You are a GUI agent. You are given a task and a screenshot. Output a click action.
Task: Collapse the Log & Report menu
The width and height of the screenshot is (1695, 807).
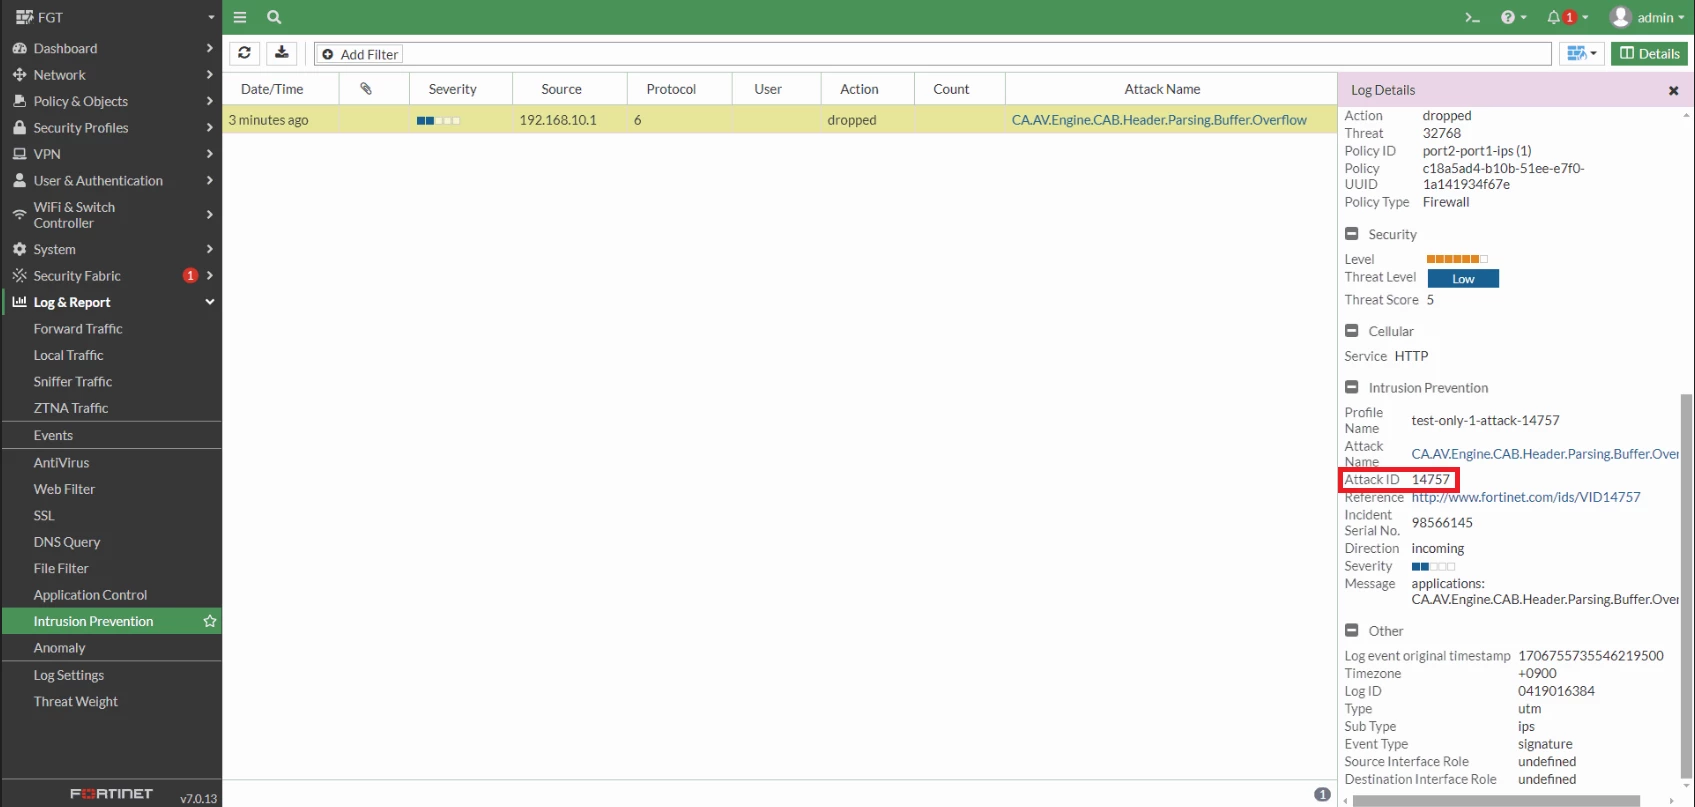coord(111,302)
